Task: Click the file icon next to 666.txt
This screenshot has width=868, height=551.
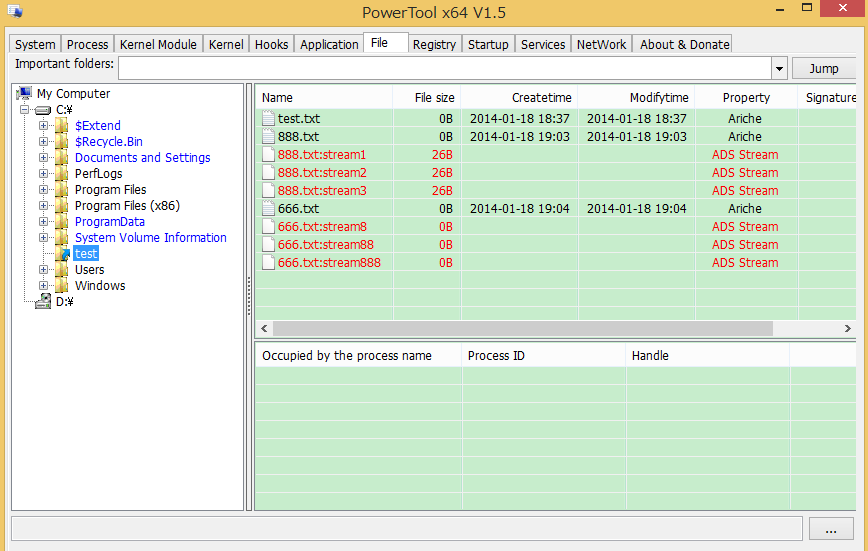Action: click(x=268, y=208)
